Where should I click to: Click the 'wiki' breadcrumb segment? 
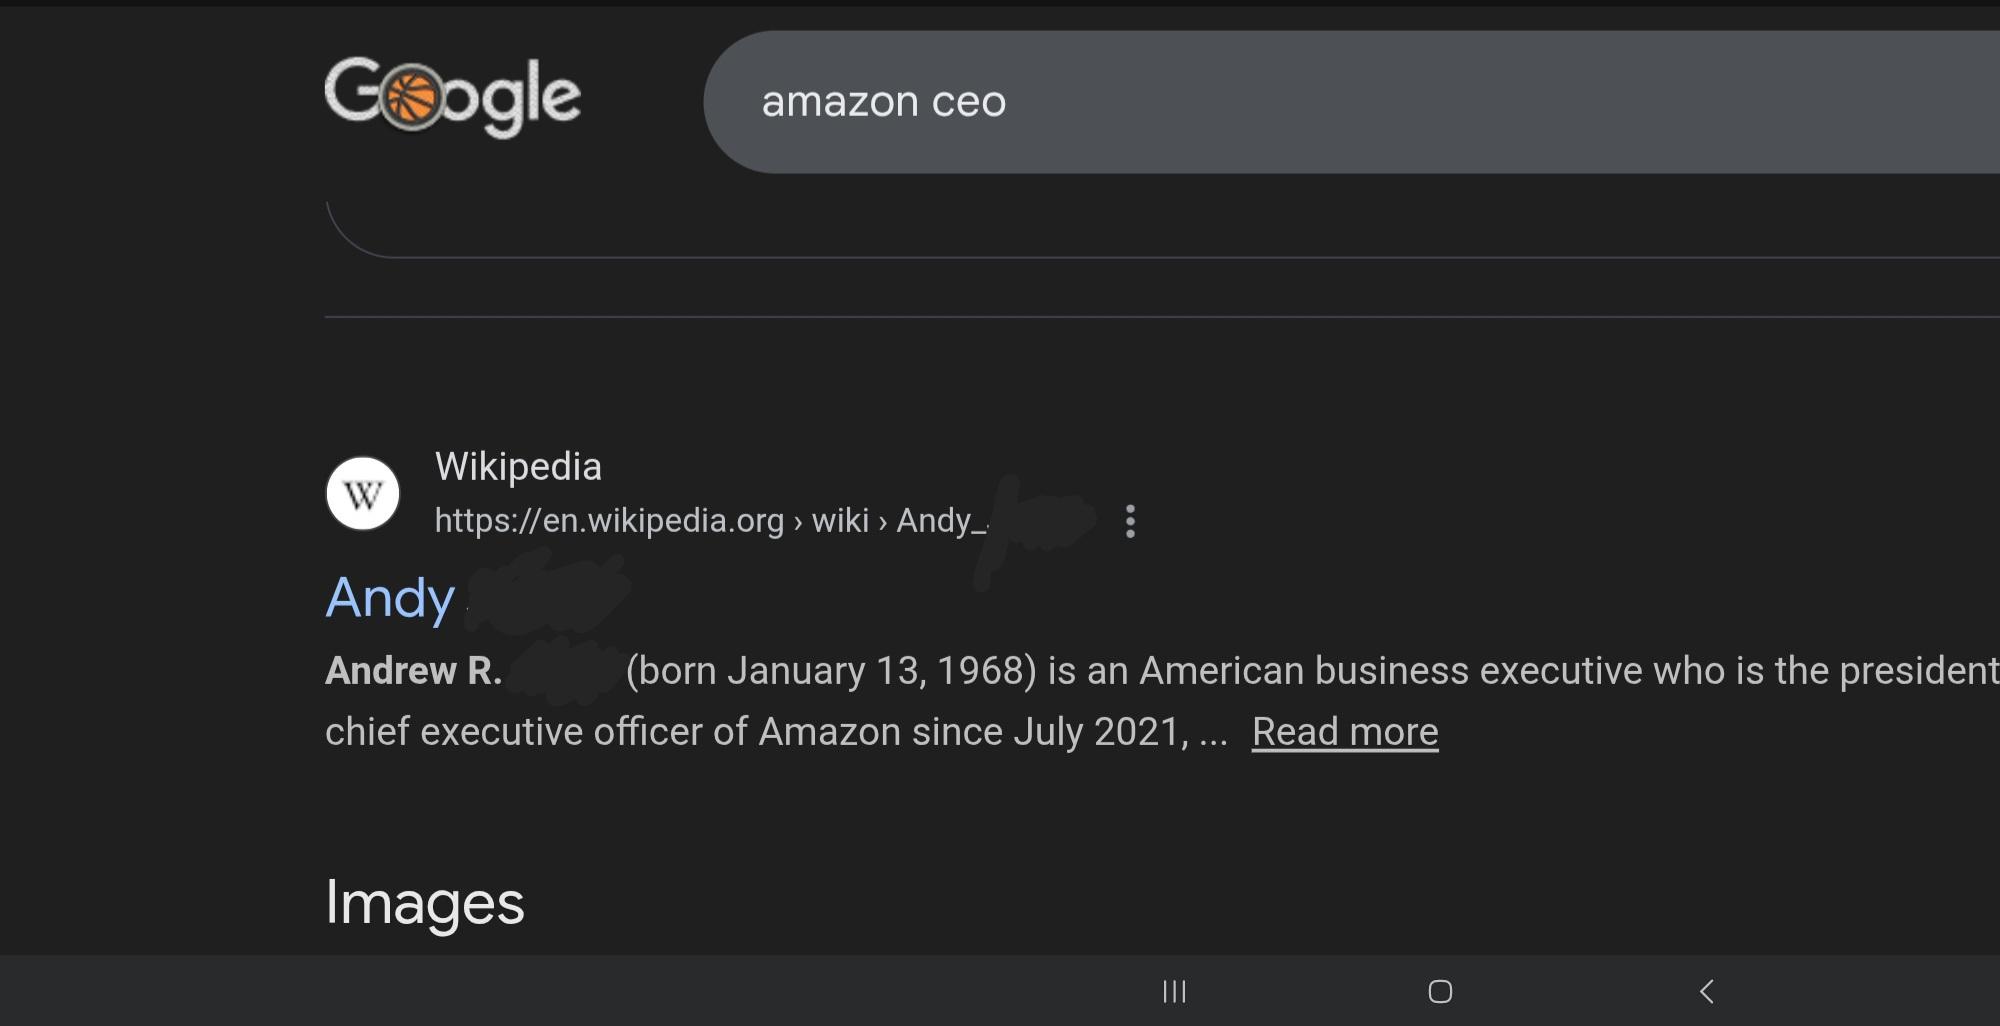coord(840,521)
